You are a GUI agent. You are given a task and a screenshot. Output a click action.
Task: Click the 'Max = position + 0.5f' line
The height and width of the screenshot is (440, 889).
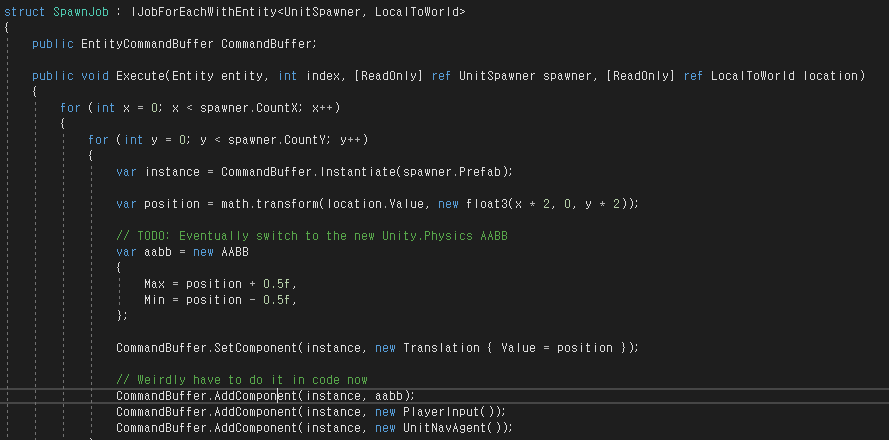pyautogui.click(x=221, y=284)
